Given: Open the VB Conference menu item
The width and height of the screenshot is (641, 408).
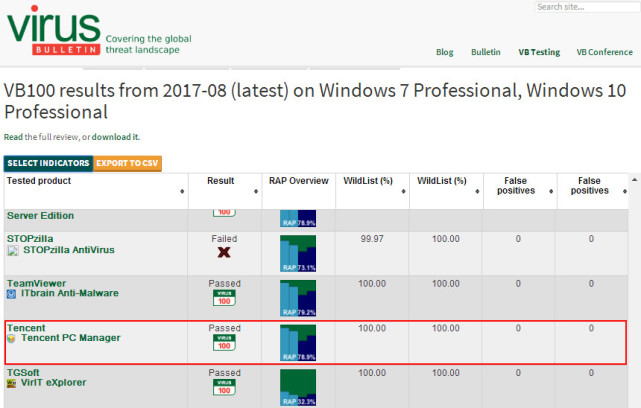Looking at the screenshot, I should click(x=604, y=52).
